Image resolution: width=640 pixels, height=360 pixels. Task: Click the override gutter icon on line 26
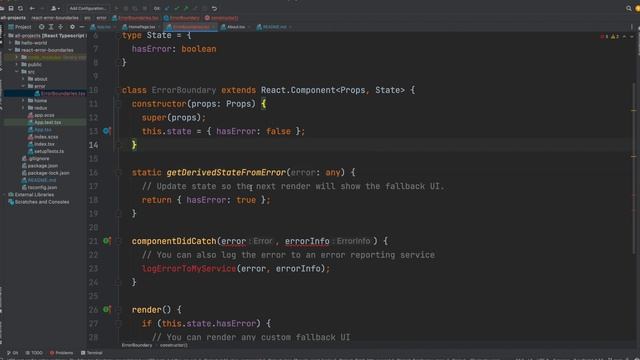pos(107,309)
